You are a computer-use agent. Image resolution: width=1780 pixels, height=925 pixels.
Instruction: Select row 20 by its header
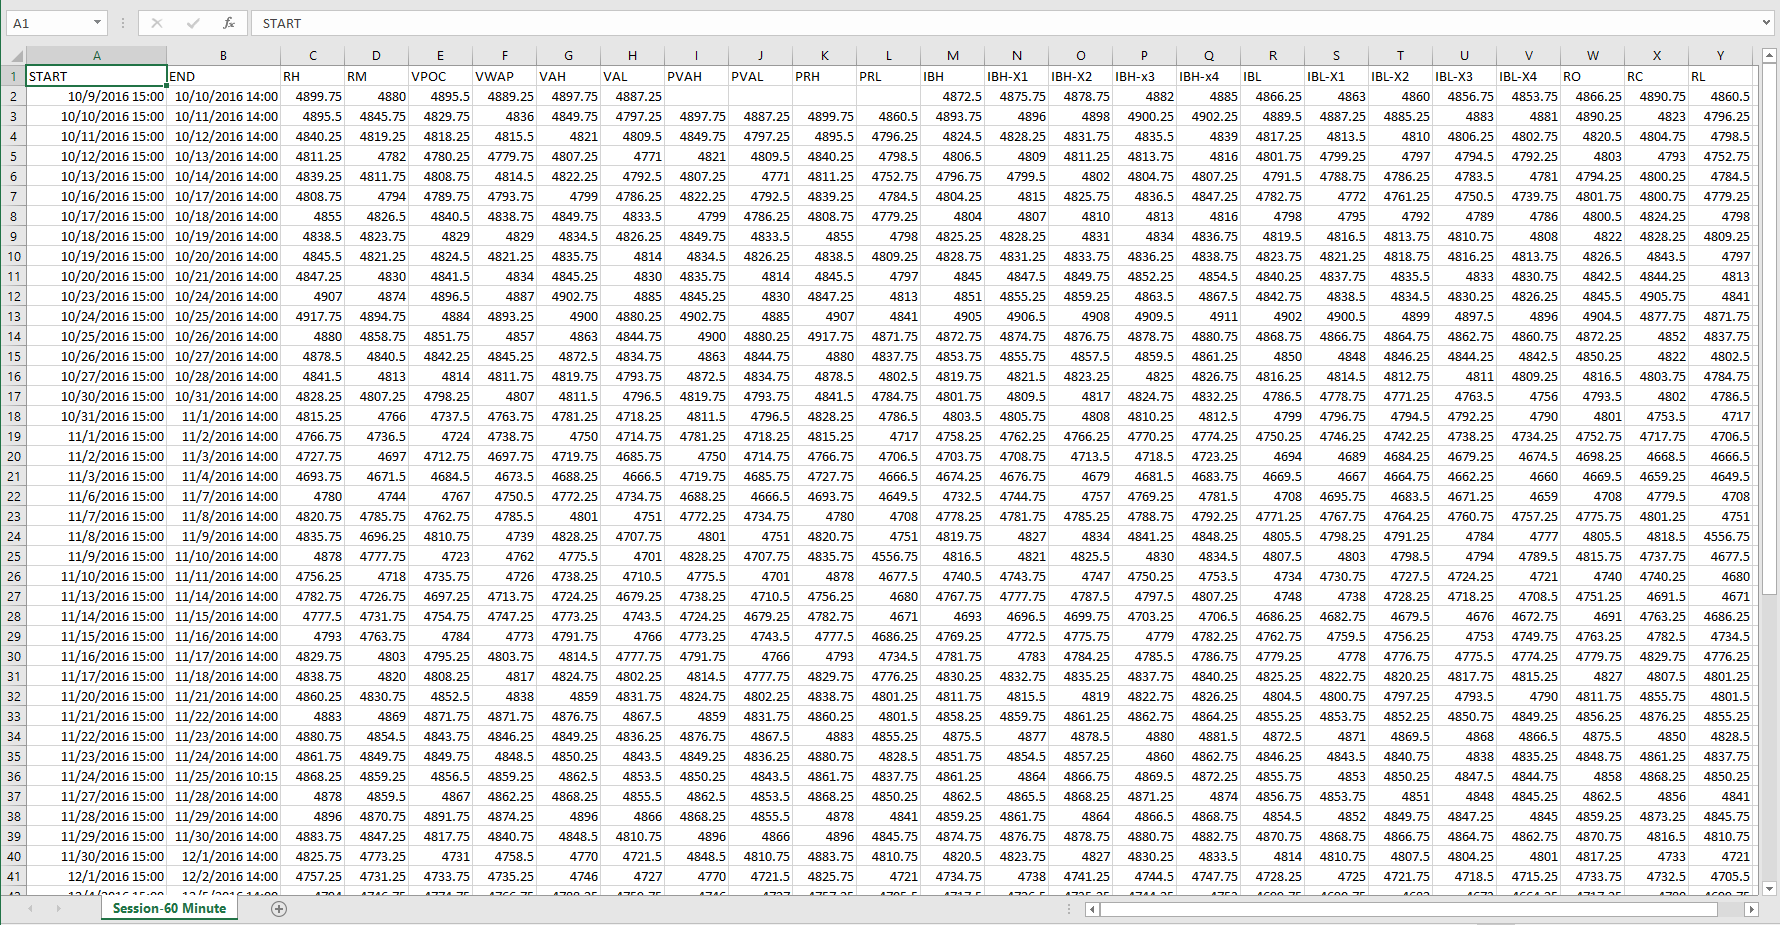click(x=14, y=456)
